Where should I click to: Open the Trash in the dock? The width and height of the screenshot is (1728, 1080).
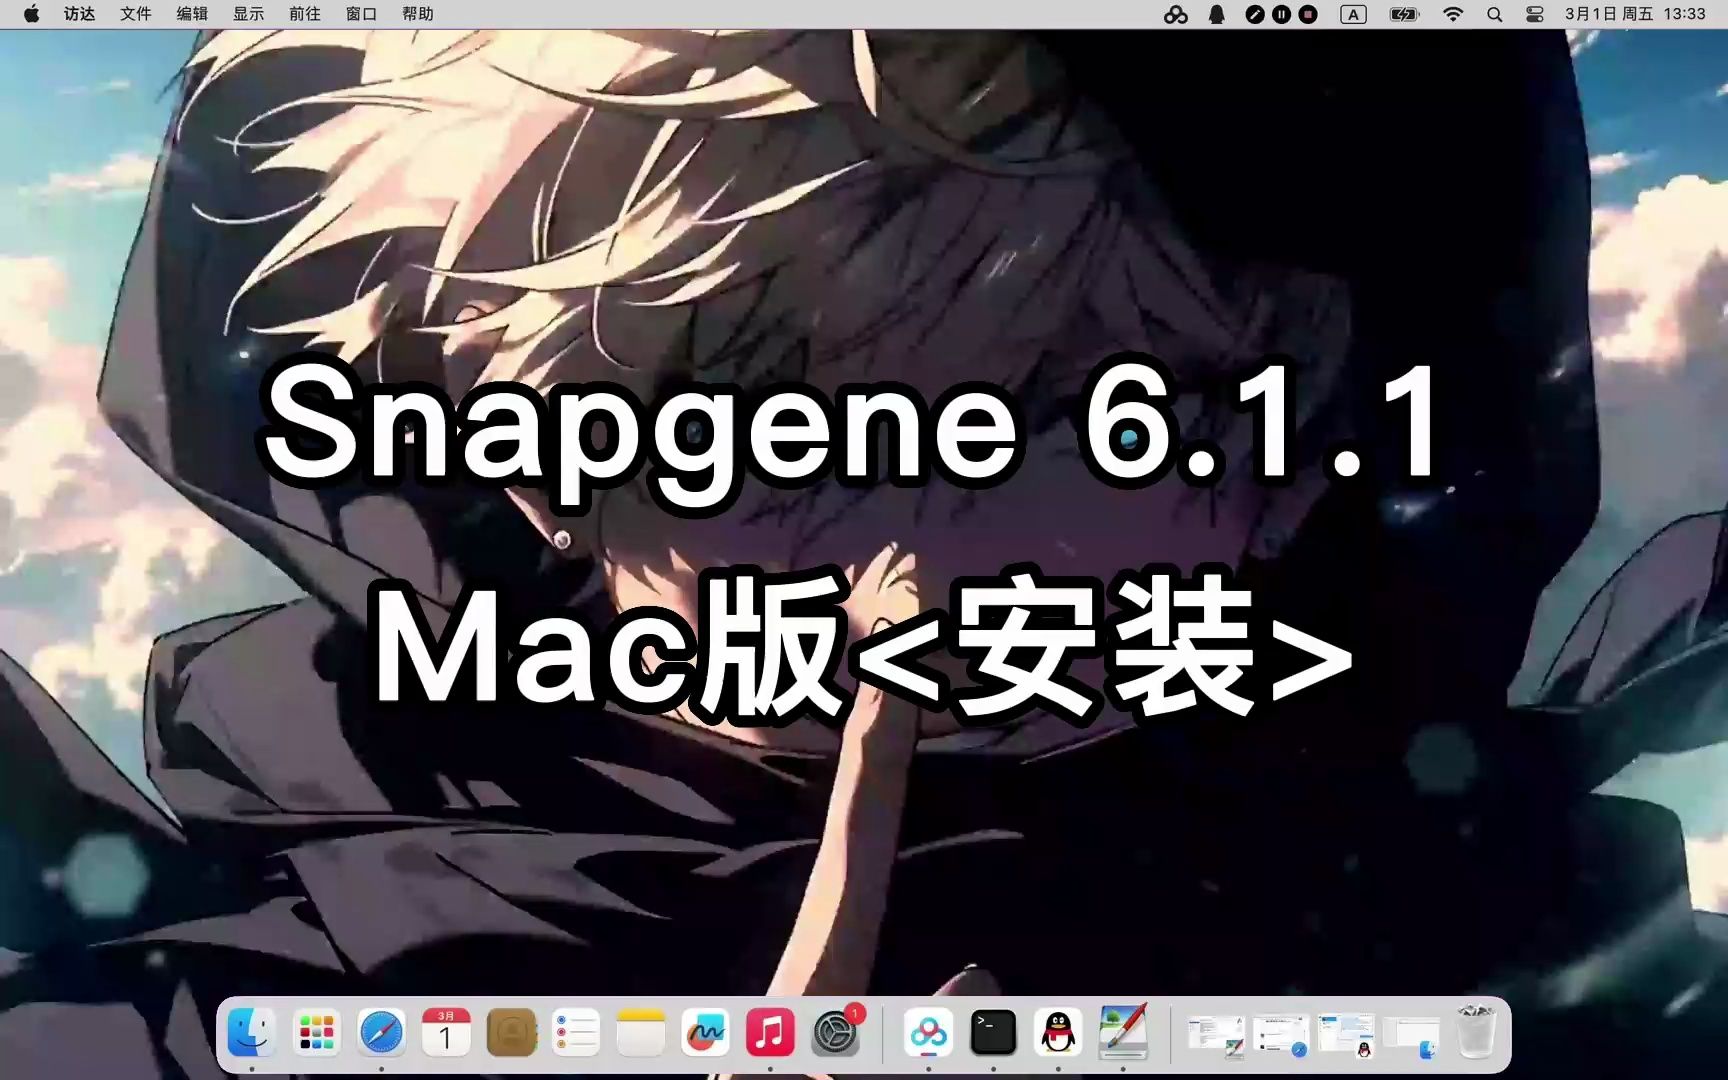[x=1476, y=1033]
